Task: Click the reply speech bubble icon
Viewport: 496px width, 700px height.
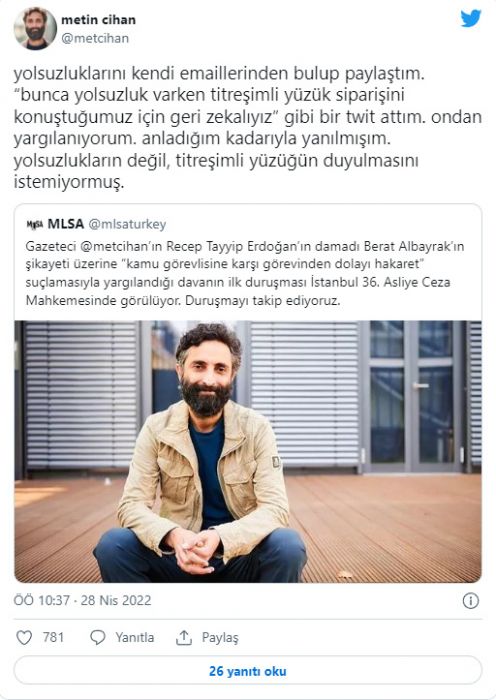Action: (x=97, y=637)
